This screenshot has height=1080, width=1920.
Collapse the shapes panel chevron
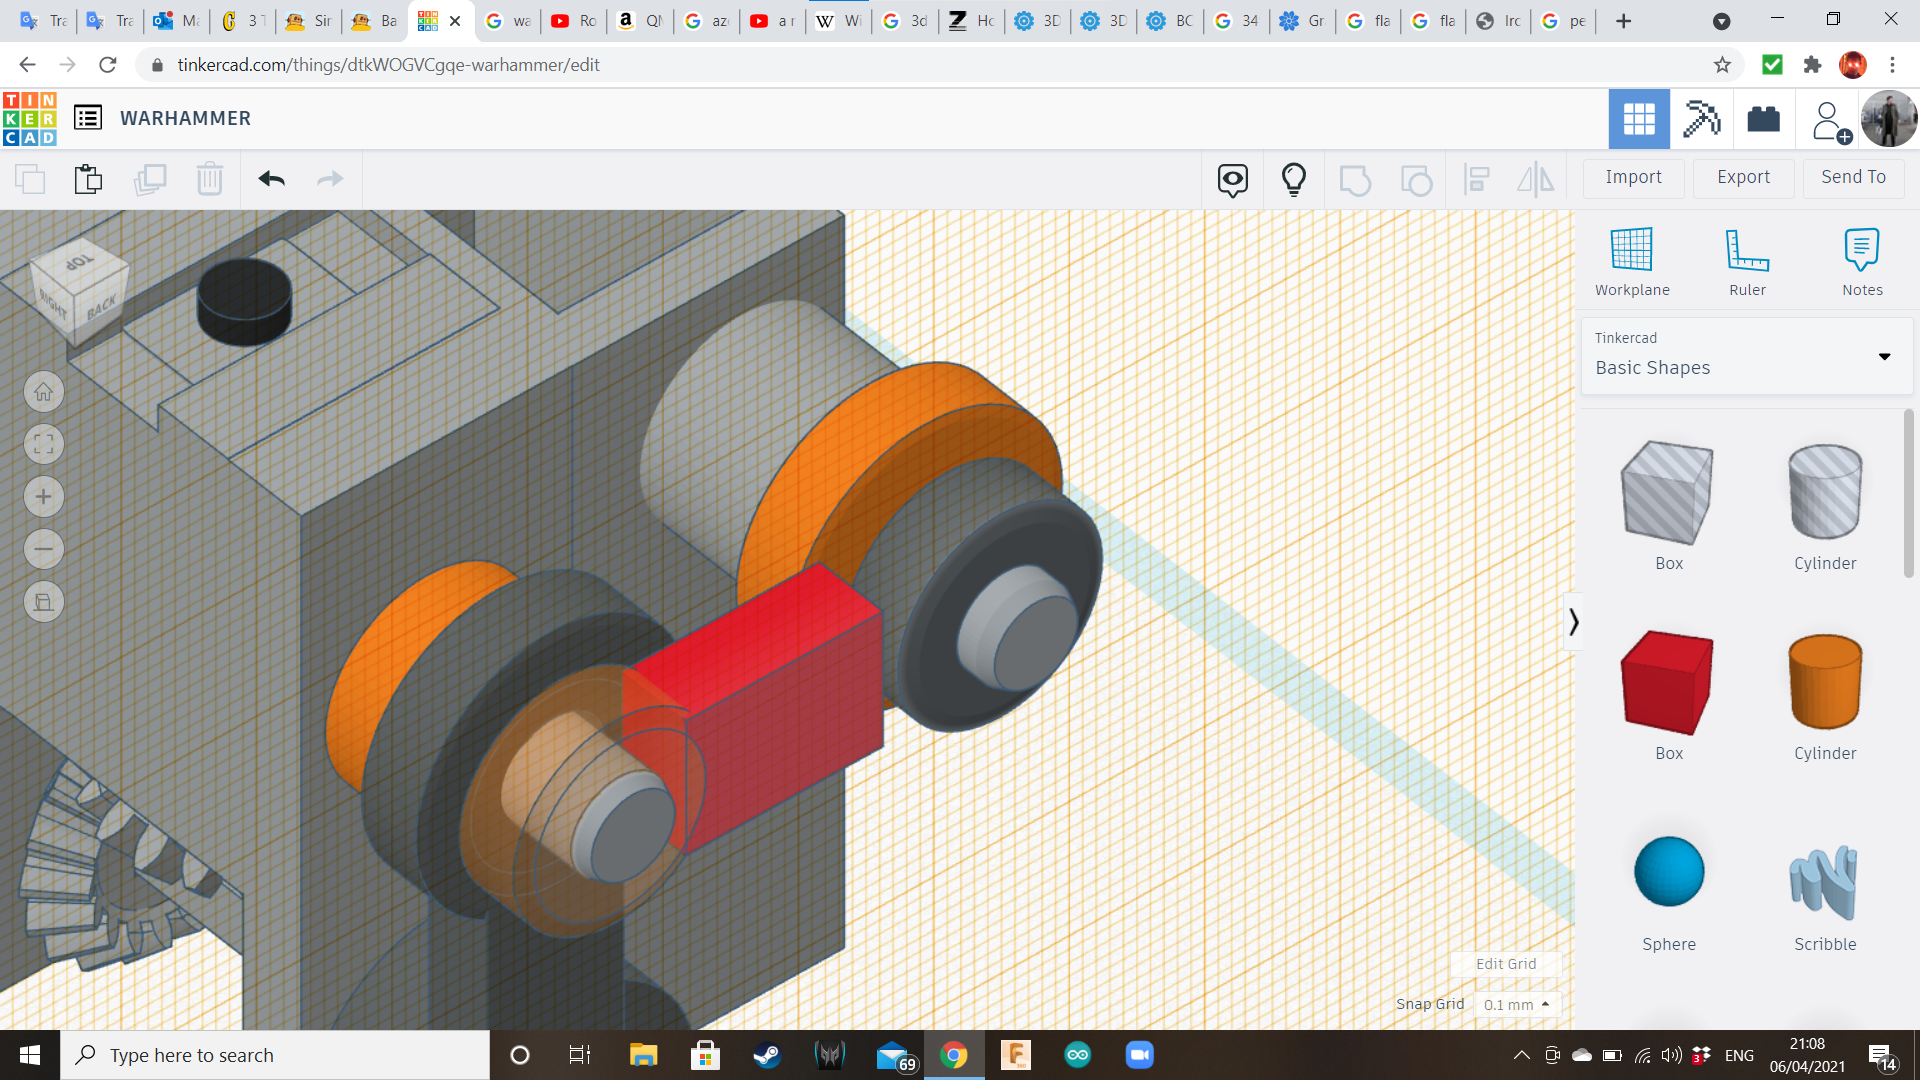(1573, 622)
